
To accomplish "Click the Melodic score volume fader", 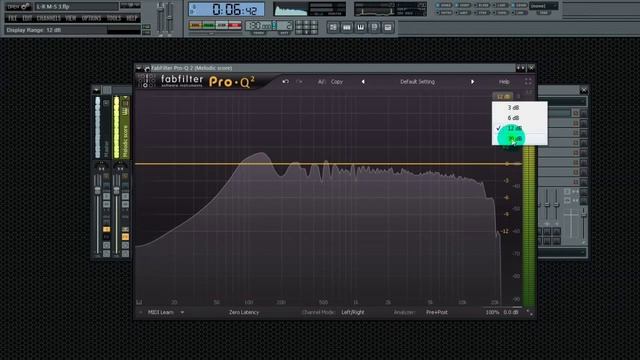I will (x=116, y=190).
